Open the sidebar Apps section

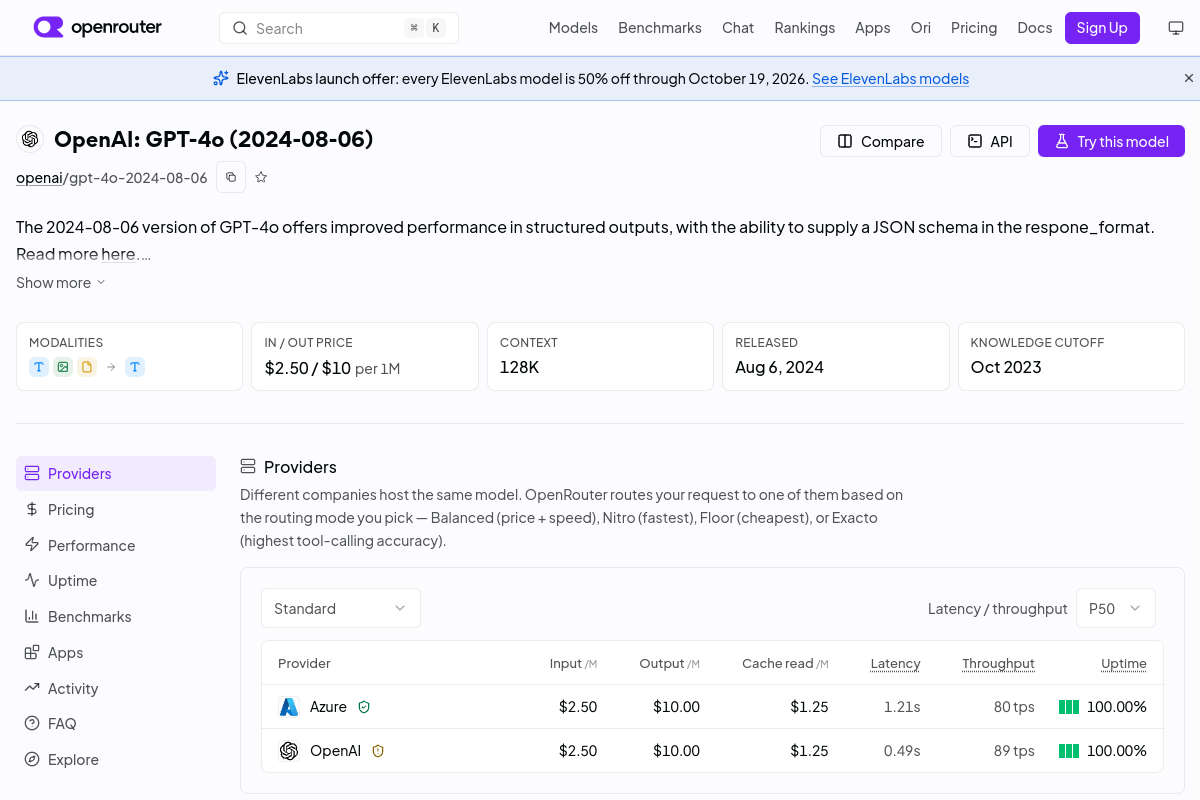(116, 653)
